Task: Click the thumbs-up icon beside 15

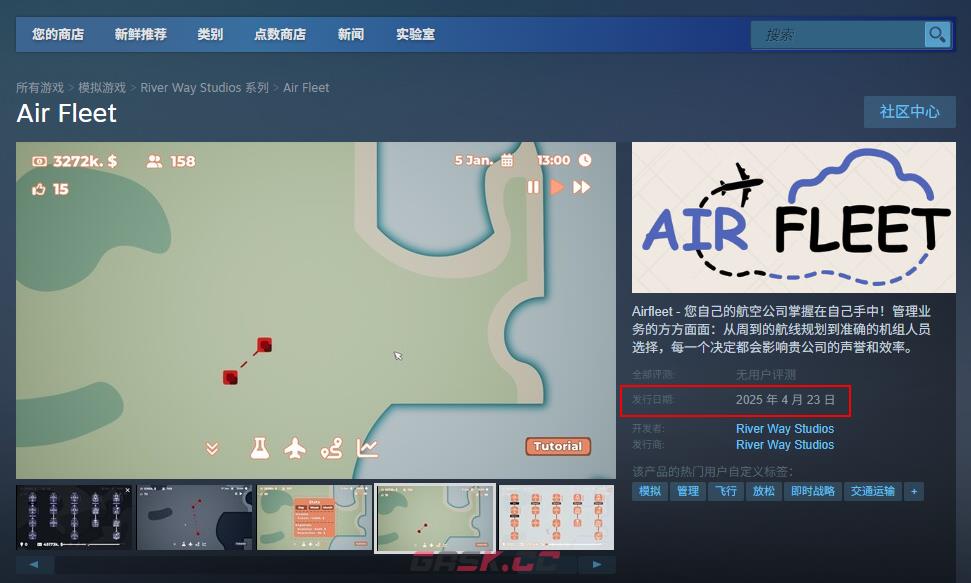Action: (x=39, y=189)
